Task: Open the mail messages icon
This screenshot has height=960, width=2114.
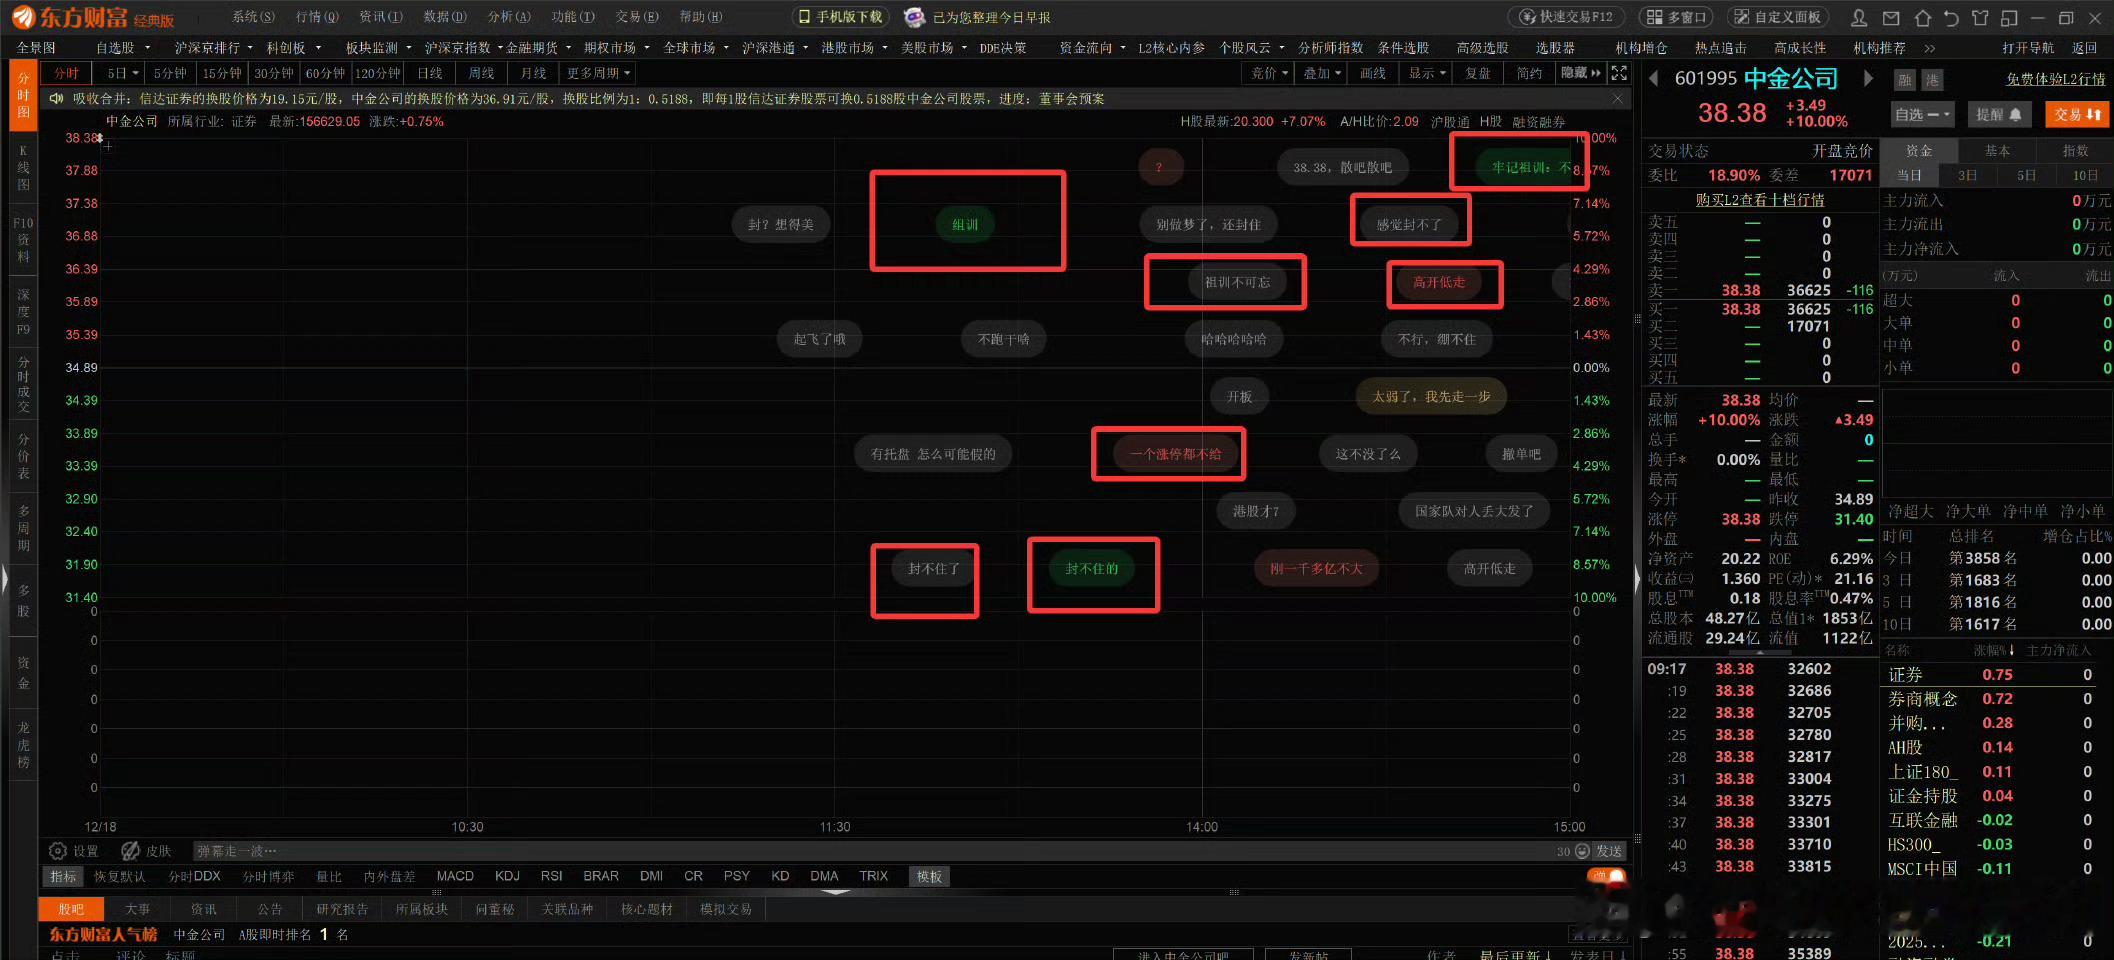Action: 1891,18
